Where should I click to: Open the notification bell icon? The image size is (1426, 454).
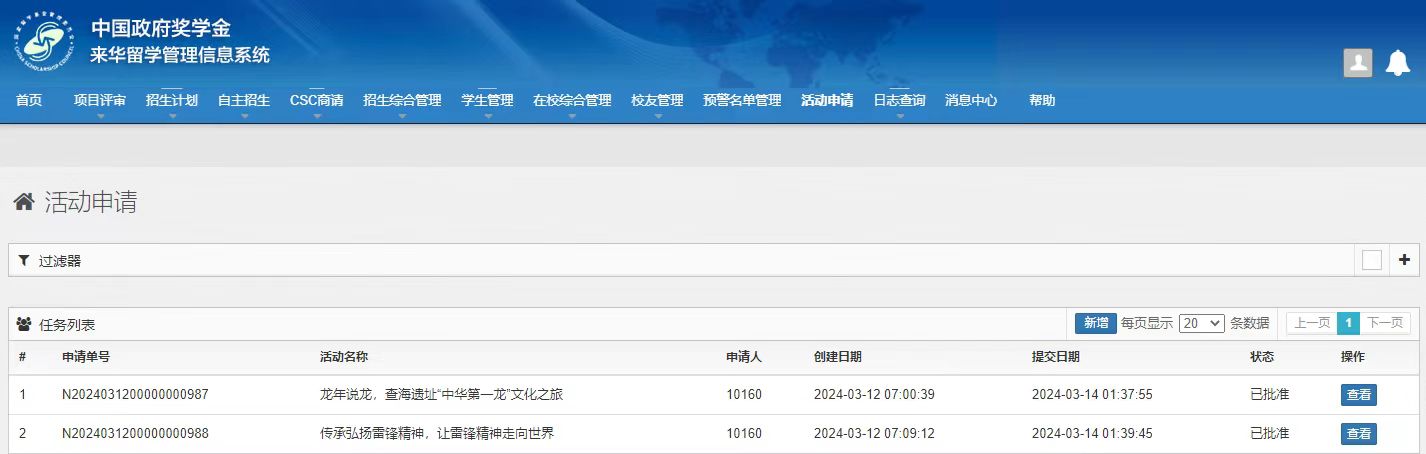[x=1397, y=63]
